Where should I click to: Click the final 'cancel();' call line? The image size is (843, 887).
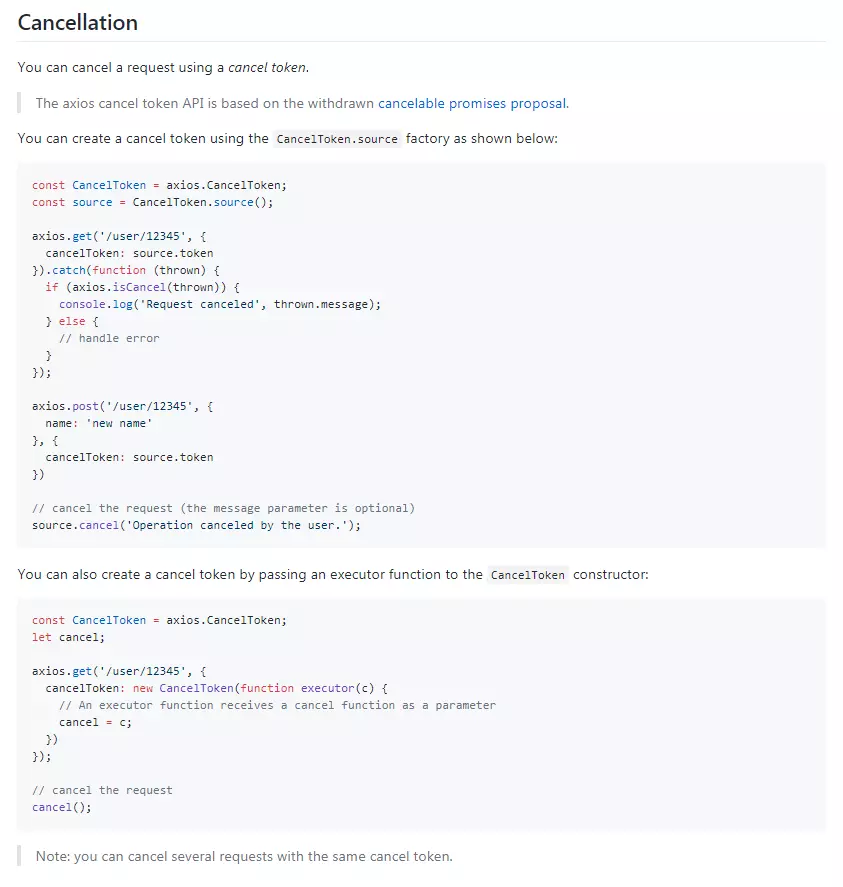pos(61,807)
